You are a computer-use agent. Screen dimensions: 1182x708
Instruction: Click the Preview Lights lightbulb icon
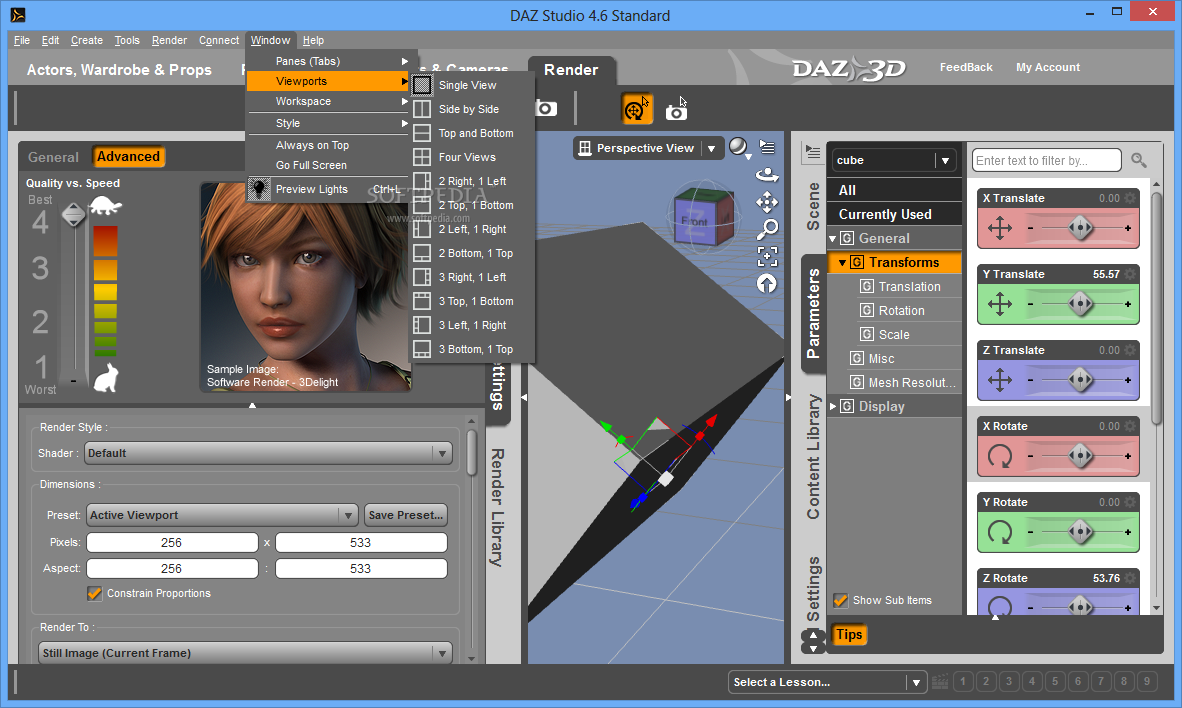click(x=259, y=188)
